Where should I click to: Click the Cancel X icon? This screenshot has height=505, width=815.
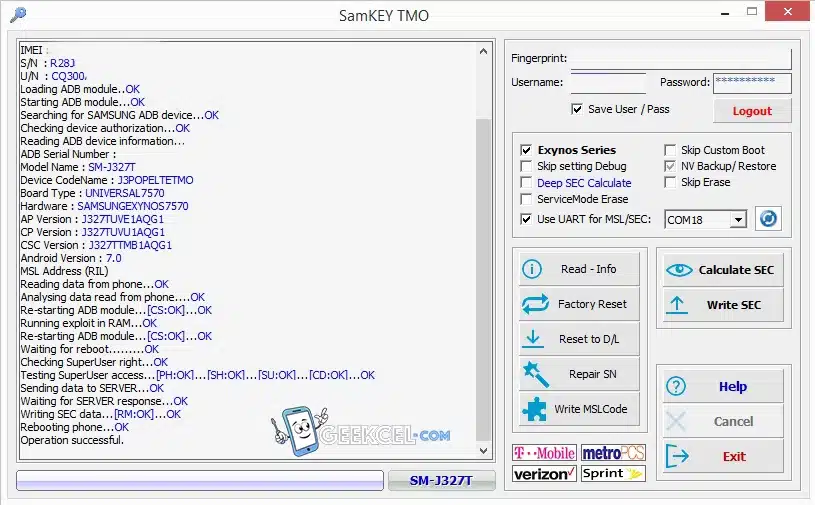(676, 421)
